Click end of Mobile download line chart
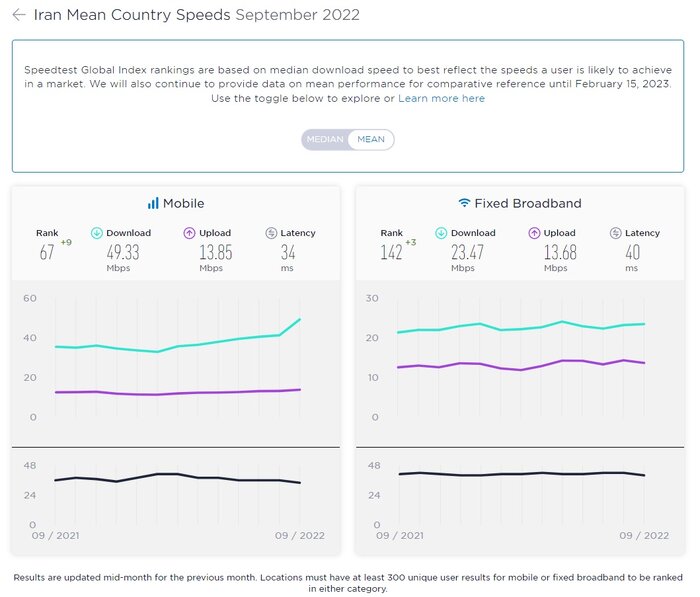Image resolution: width=700 pixels, height=597 pixels. coord(300,320)
